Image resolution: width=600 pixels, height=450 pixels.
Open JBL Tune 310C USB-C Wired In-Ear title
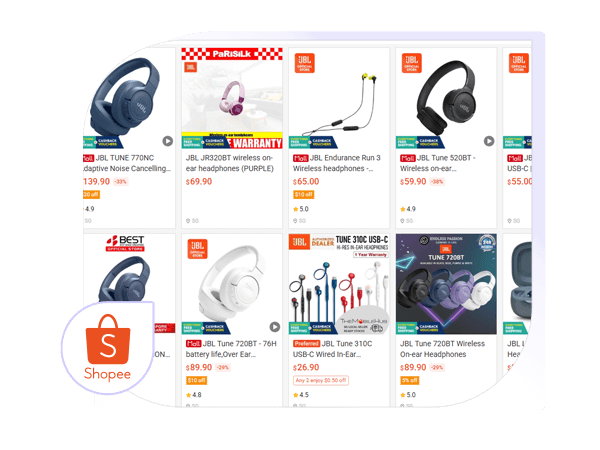pyautogui.click(x=333, y=349)
